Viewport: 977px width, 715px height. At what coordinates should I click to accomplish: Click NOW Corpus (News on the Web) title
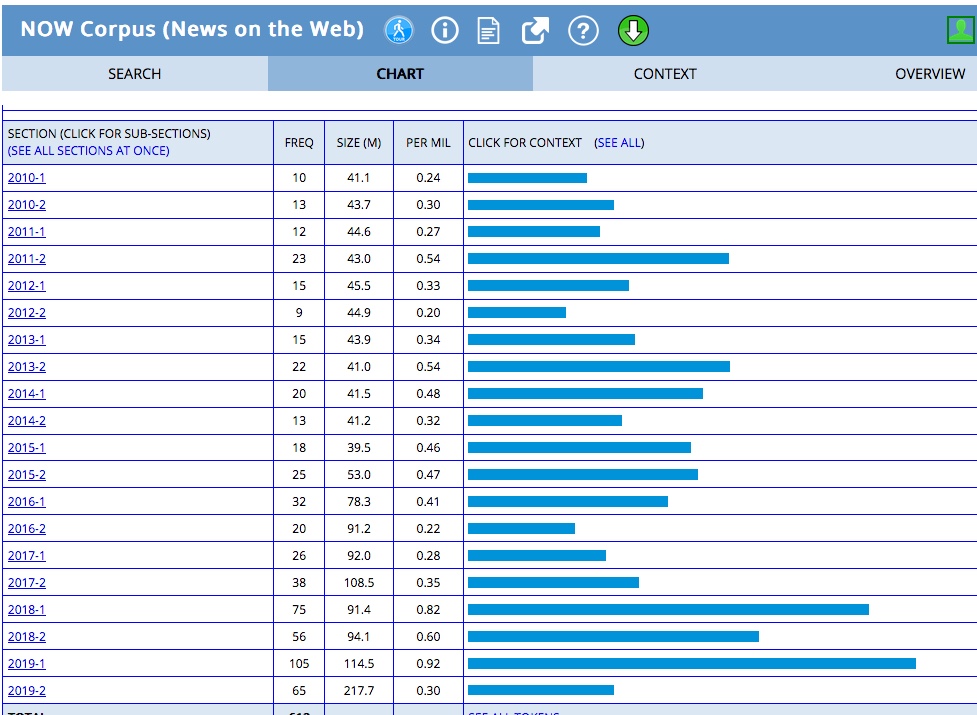click(x=192, y=29)
